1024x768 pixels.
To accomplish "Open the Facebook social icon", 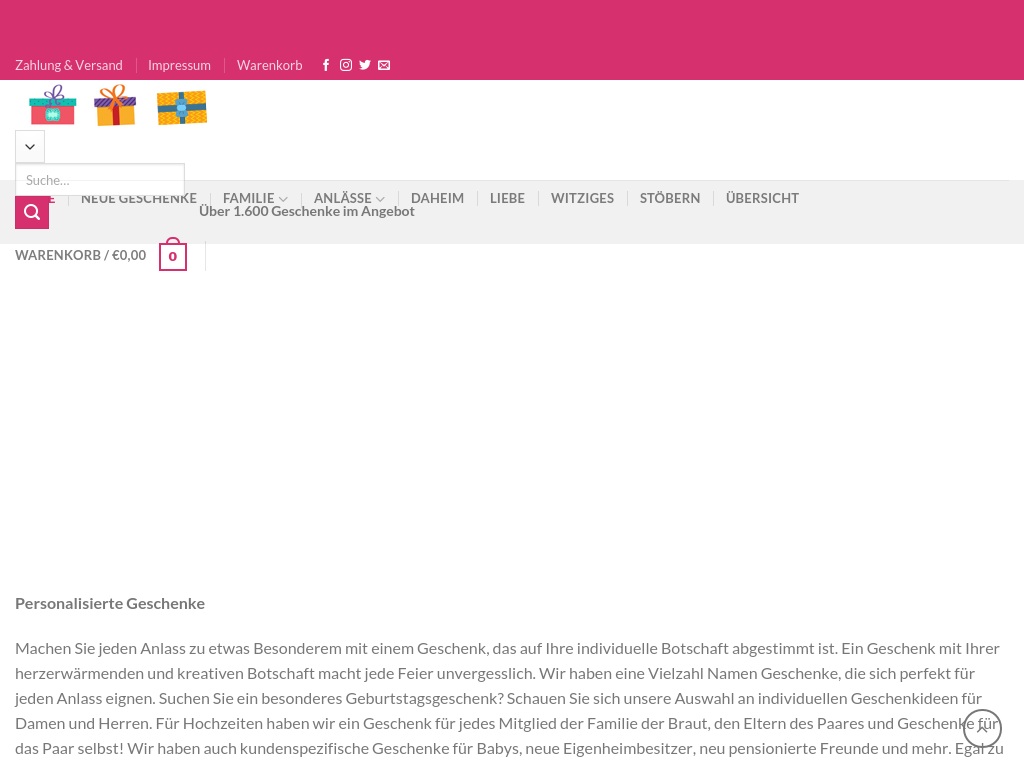I will coord(326,65).
